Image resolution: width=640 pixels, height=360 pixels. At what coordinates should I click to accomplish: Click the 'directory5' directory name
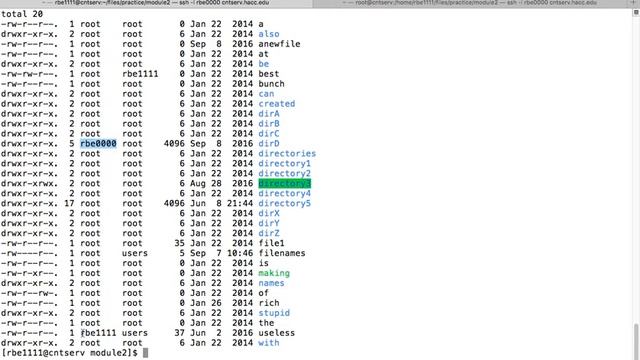(x=284, y=204)
